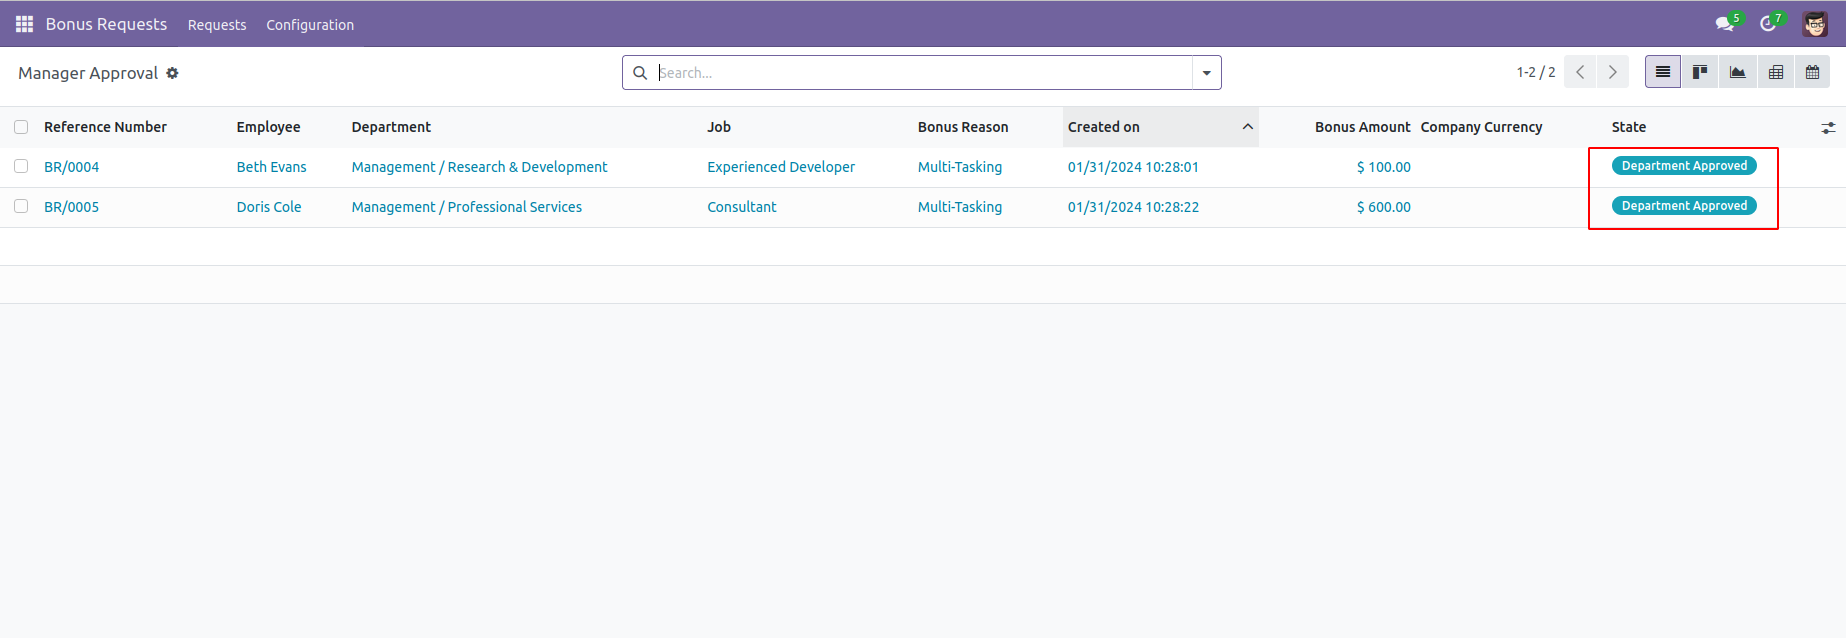1846x638 pixels.
Task: Tick the checkbox for BR/0005
Action: click(21, 207)
